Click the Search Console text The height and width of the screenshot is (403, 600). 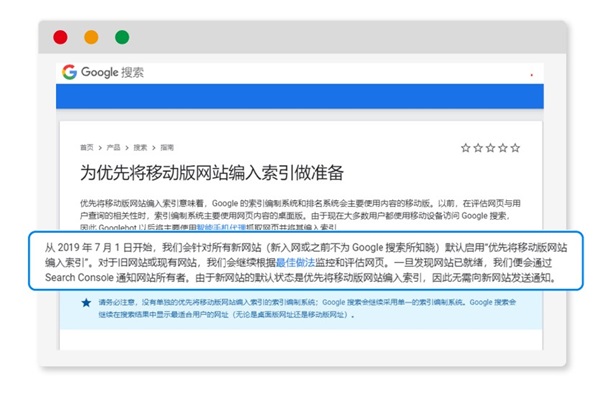(x=79, y=277)
